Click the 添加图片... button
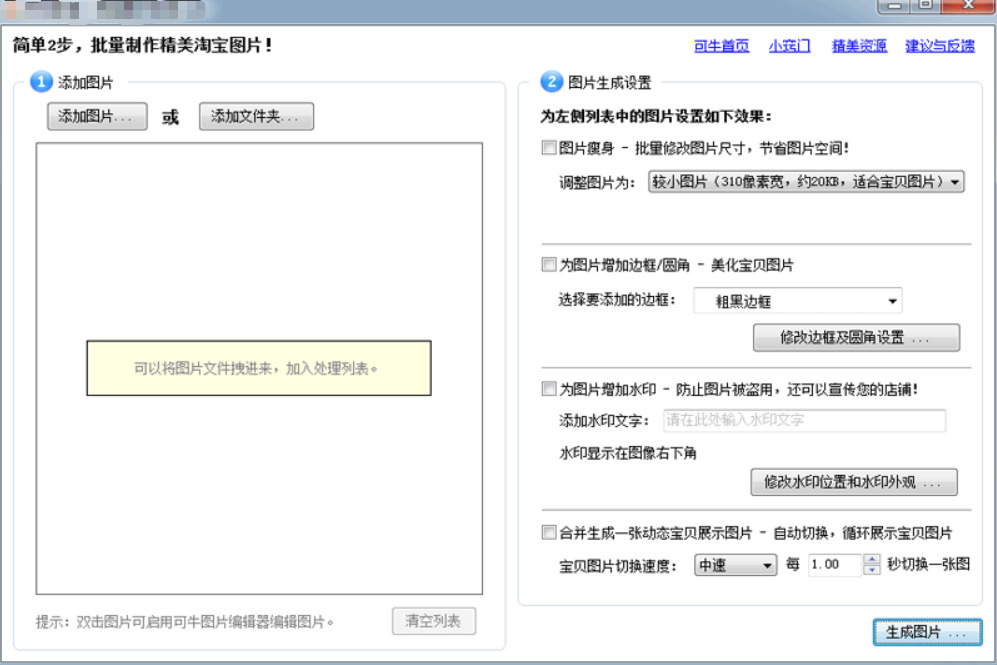This screenshot has height=665, width=997. click(x=97, y=116)
